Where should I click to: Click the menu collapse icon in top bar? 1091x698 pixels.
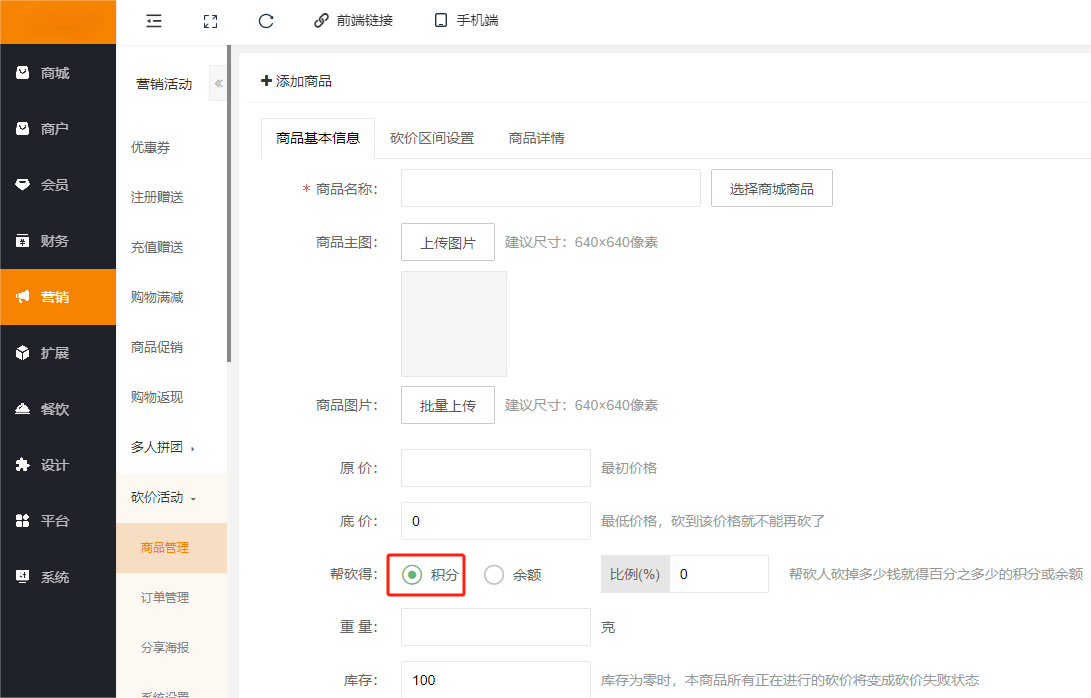tap(154, 21)
